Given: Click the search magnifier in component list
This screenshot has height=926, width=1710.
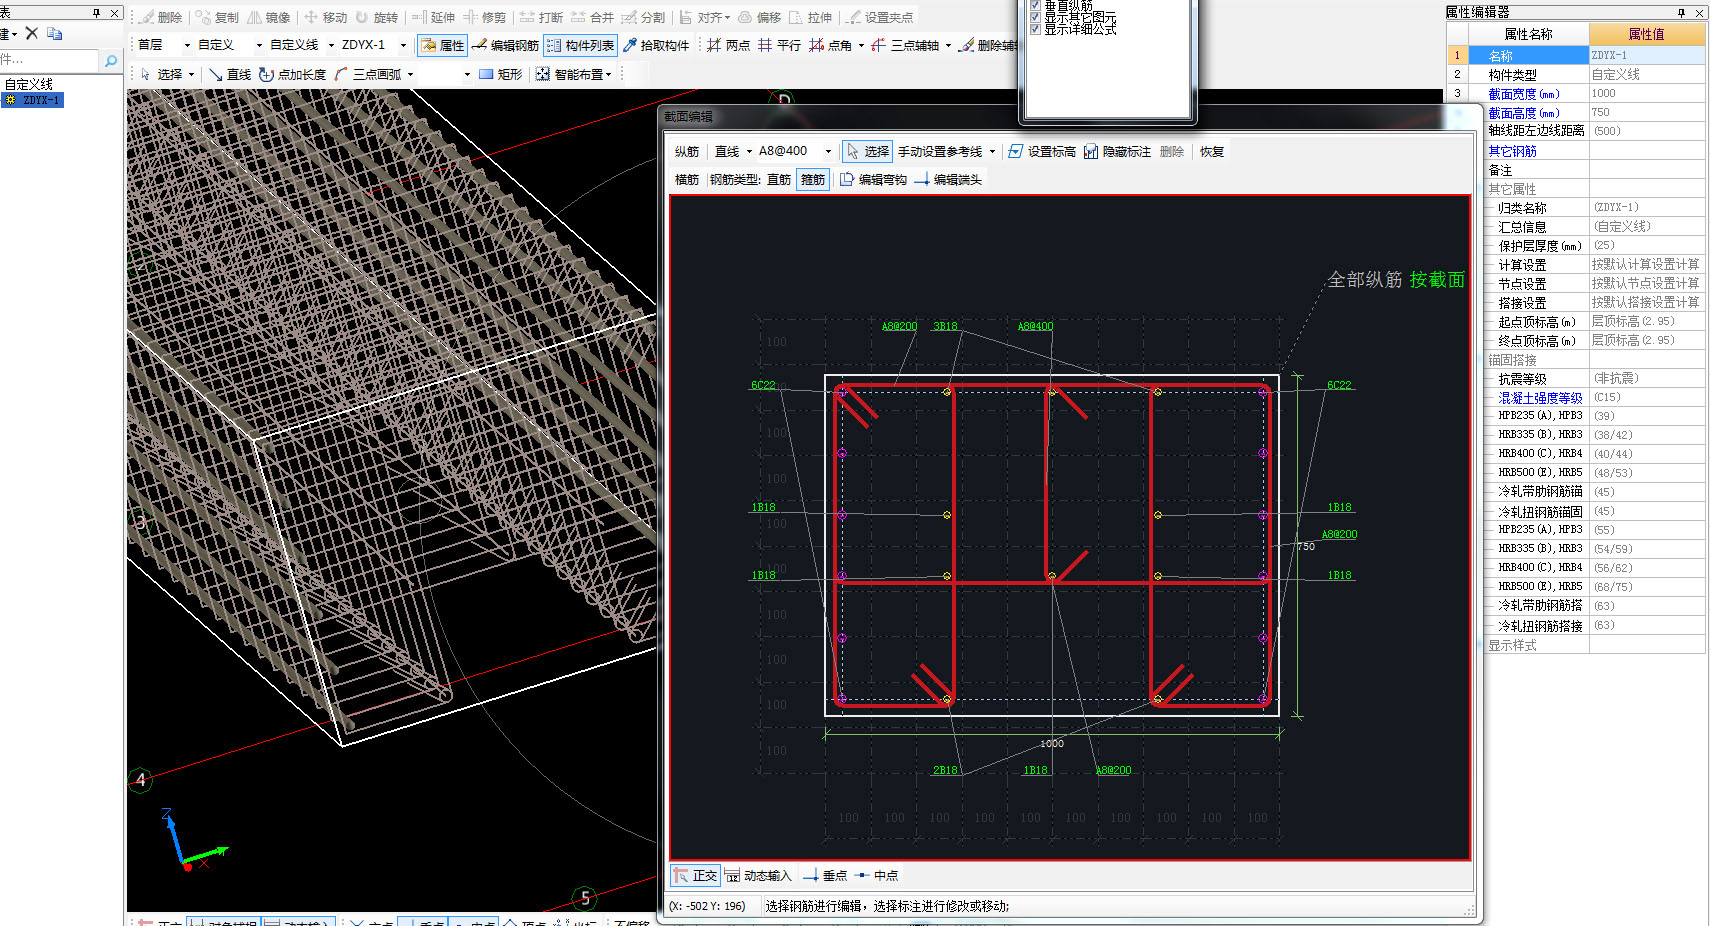Looking at the screenshot, I should (111, 60).
